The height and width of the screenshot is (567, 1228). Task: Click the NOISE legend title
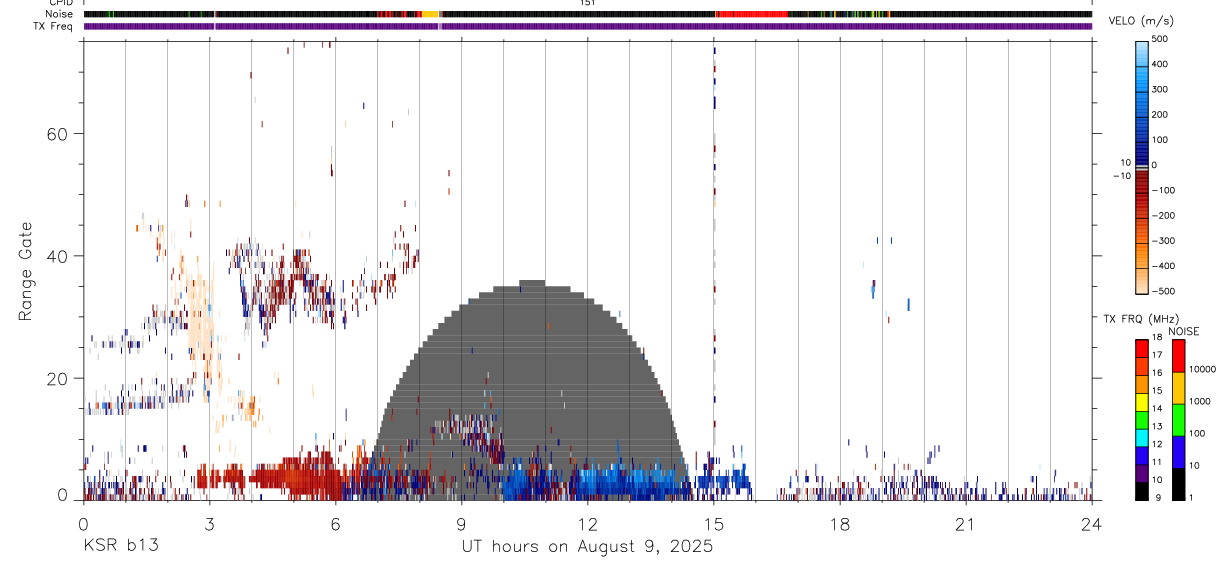[1184, 331]
